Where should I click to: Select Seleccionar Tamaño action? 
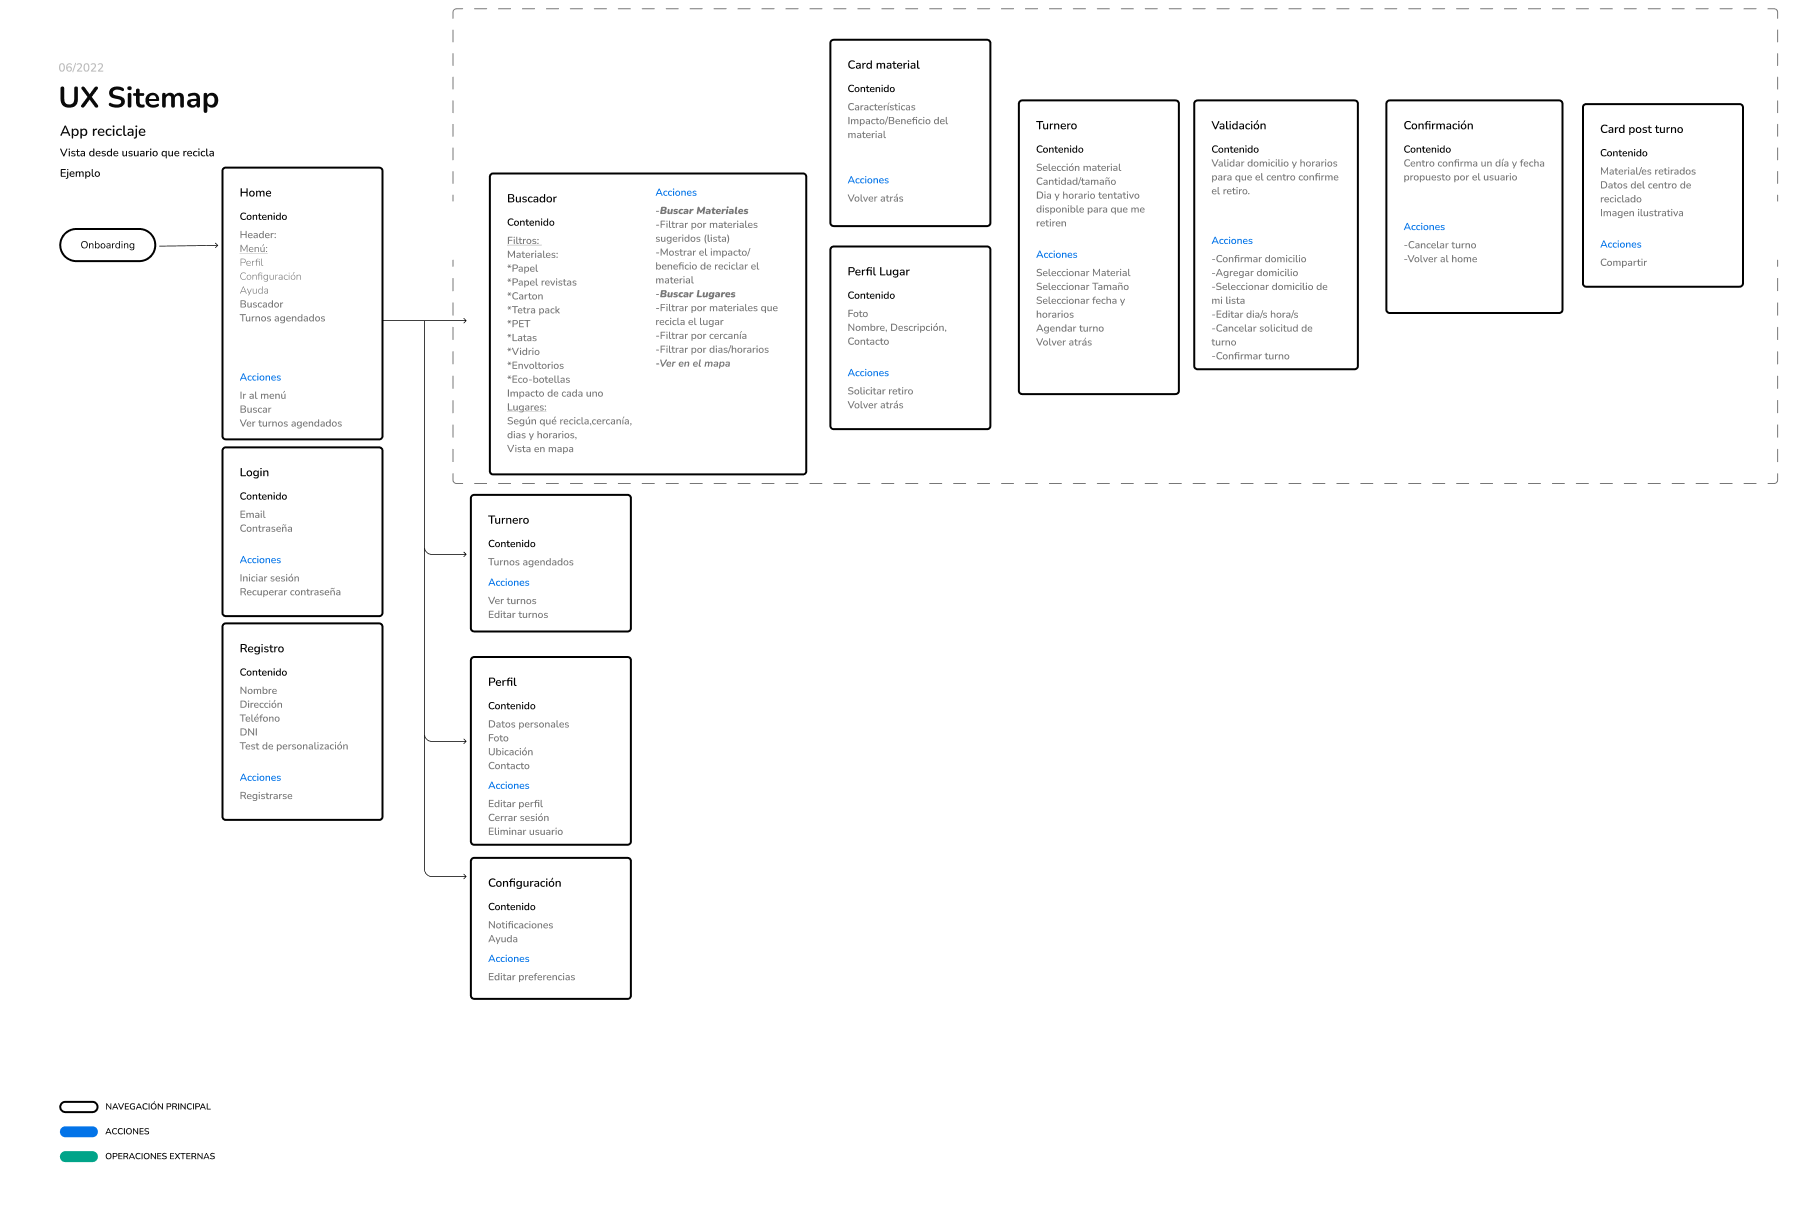(x=1082, y=288)
